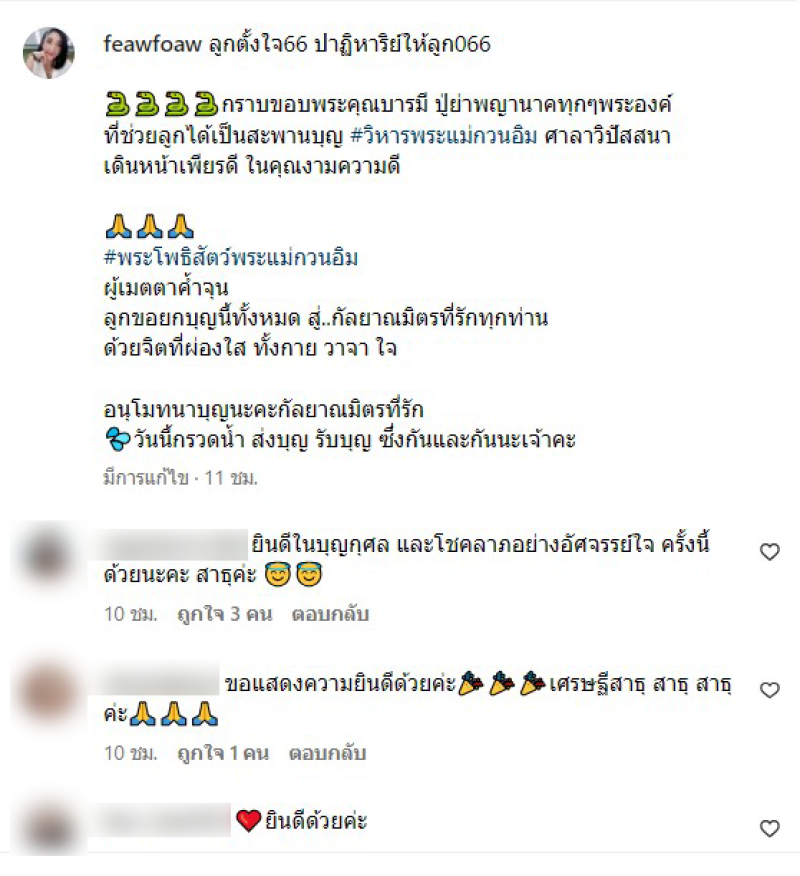View who liked: ถูกใจ 1 คน

click(x=223, y=753)
